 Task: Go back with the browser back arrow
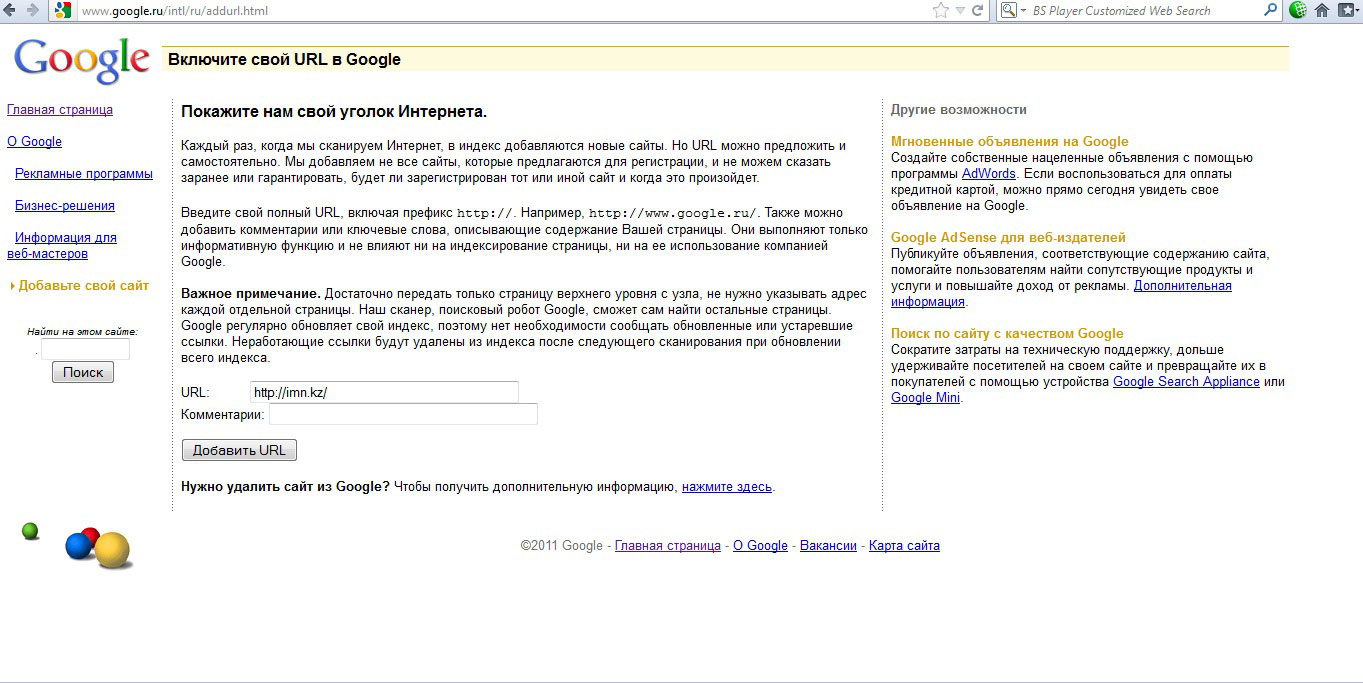coord(11,11)
